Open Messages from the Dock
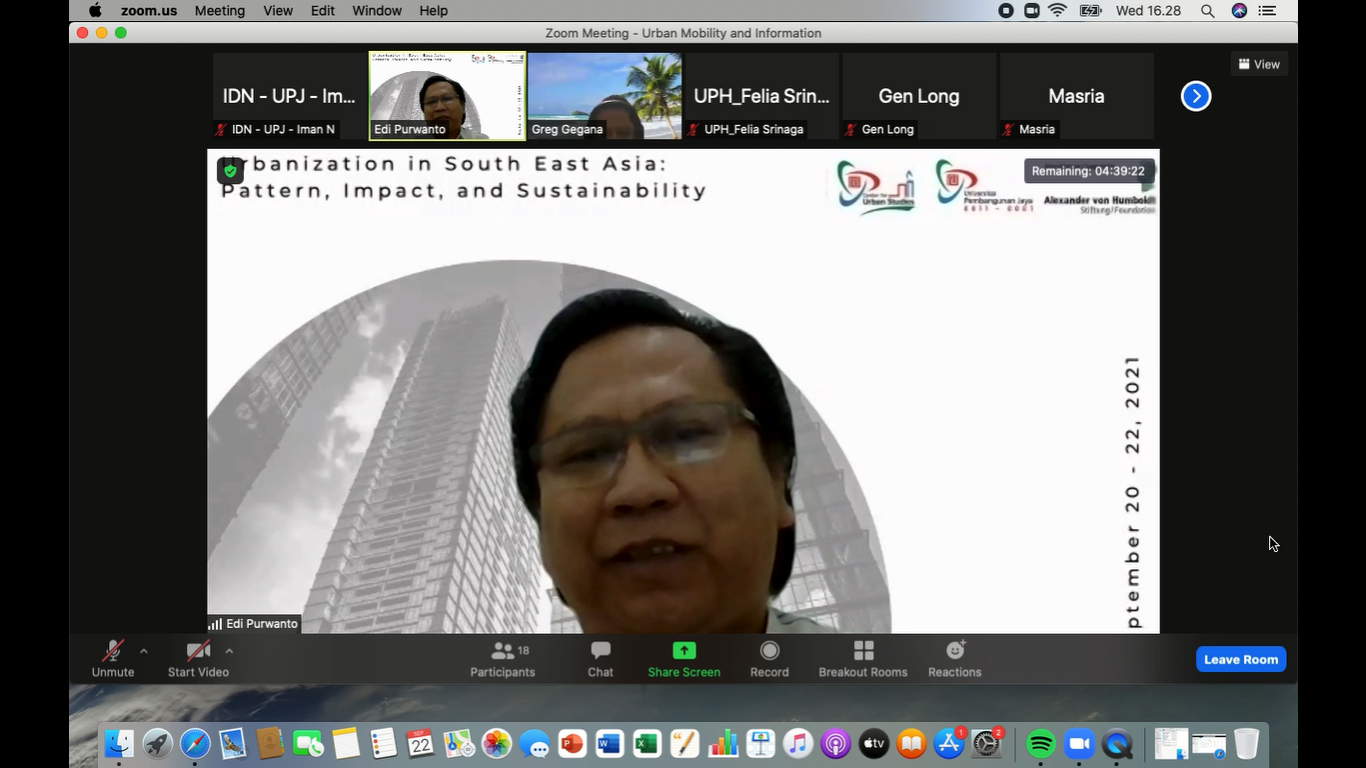The image size is (1366, 768). click(x=534, y=744)
